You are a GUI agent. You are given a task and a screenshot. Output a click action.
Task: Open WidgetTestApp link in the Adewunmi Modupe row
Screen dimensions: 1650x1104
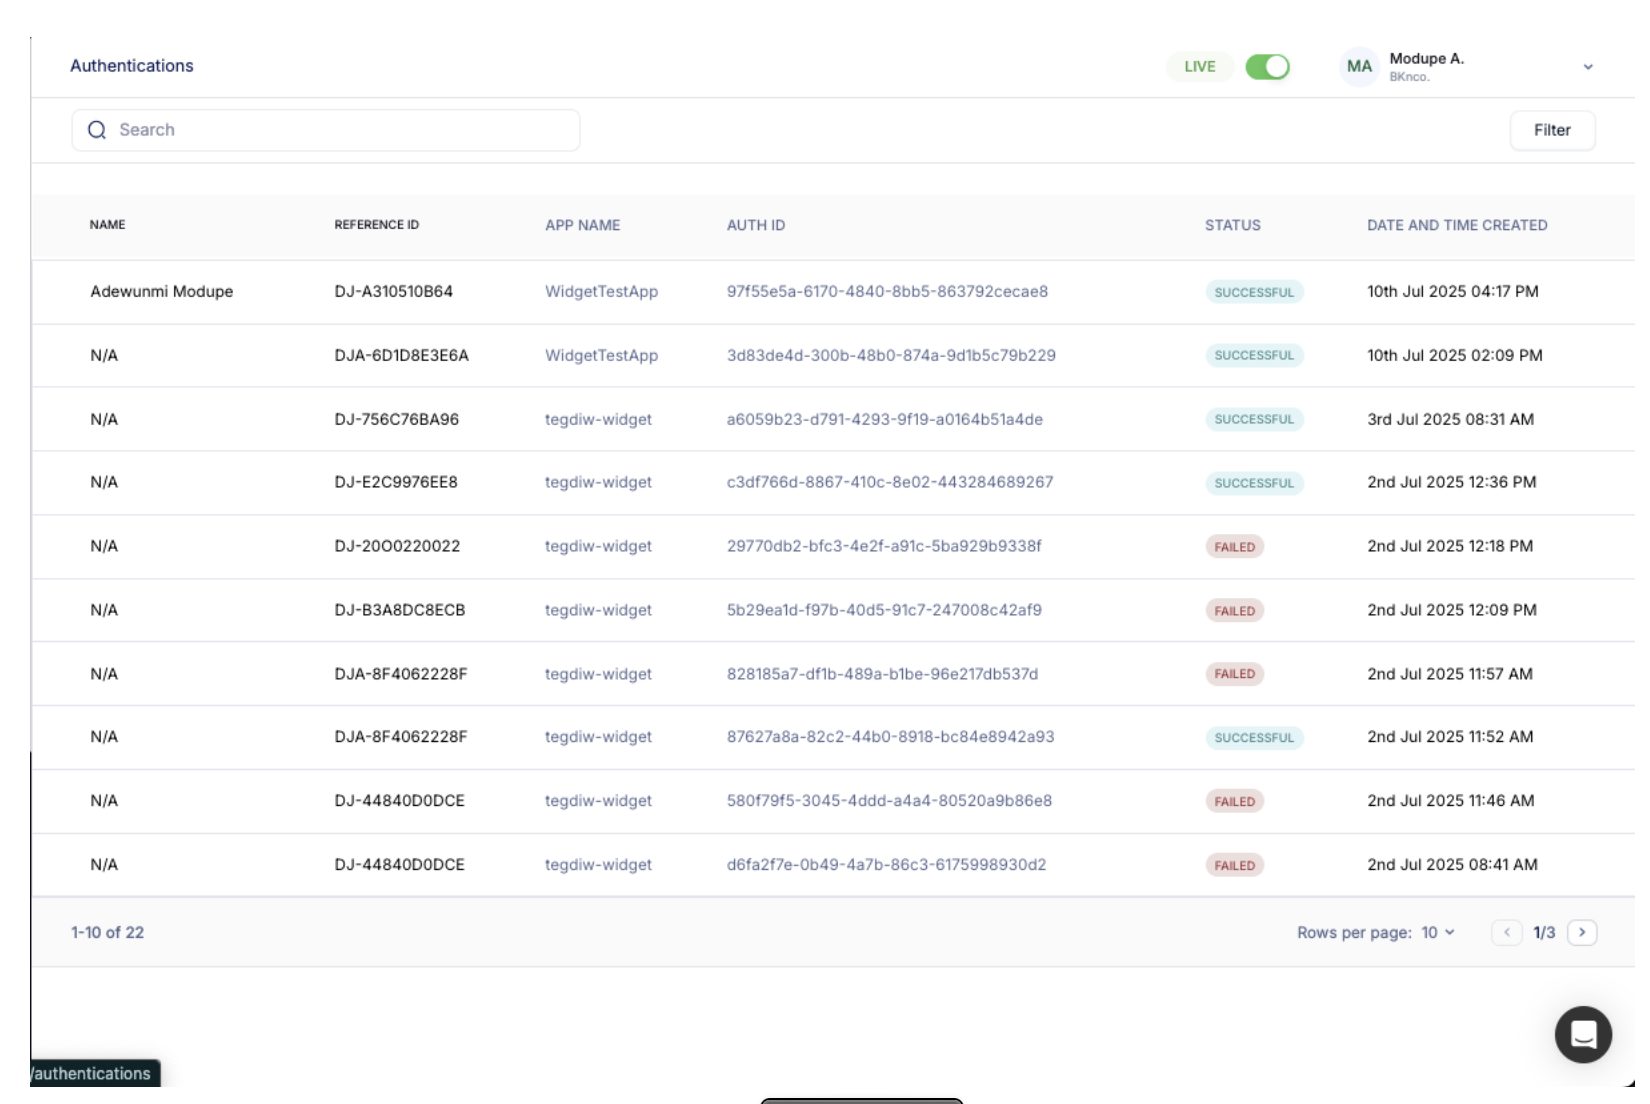pos(601,292)
